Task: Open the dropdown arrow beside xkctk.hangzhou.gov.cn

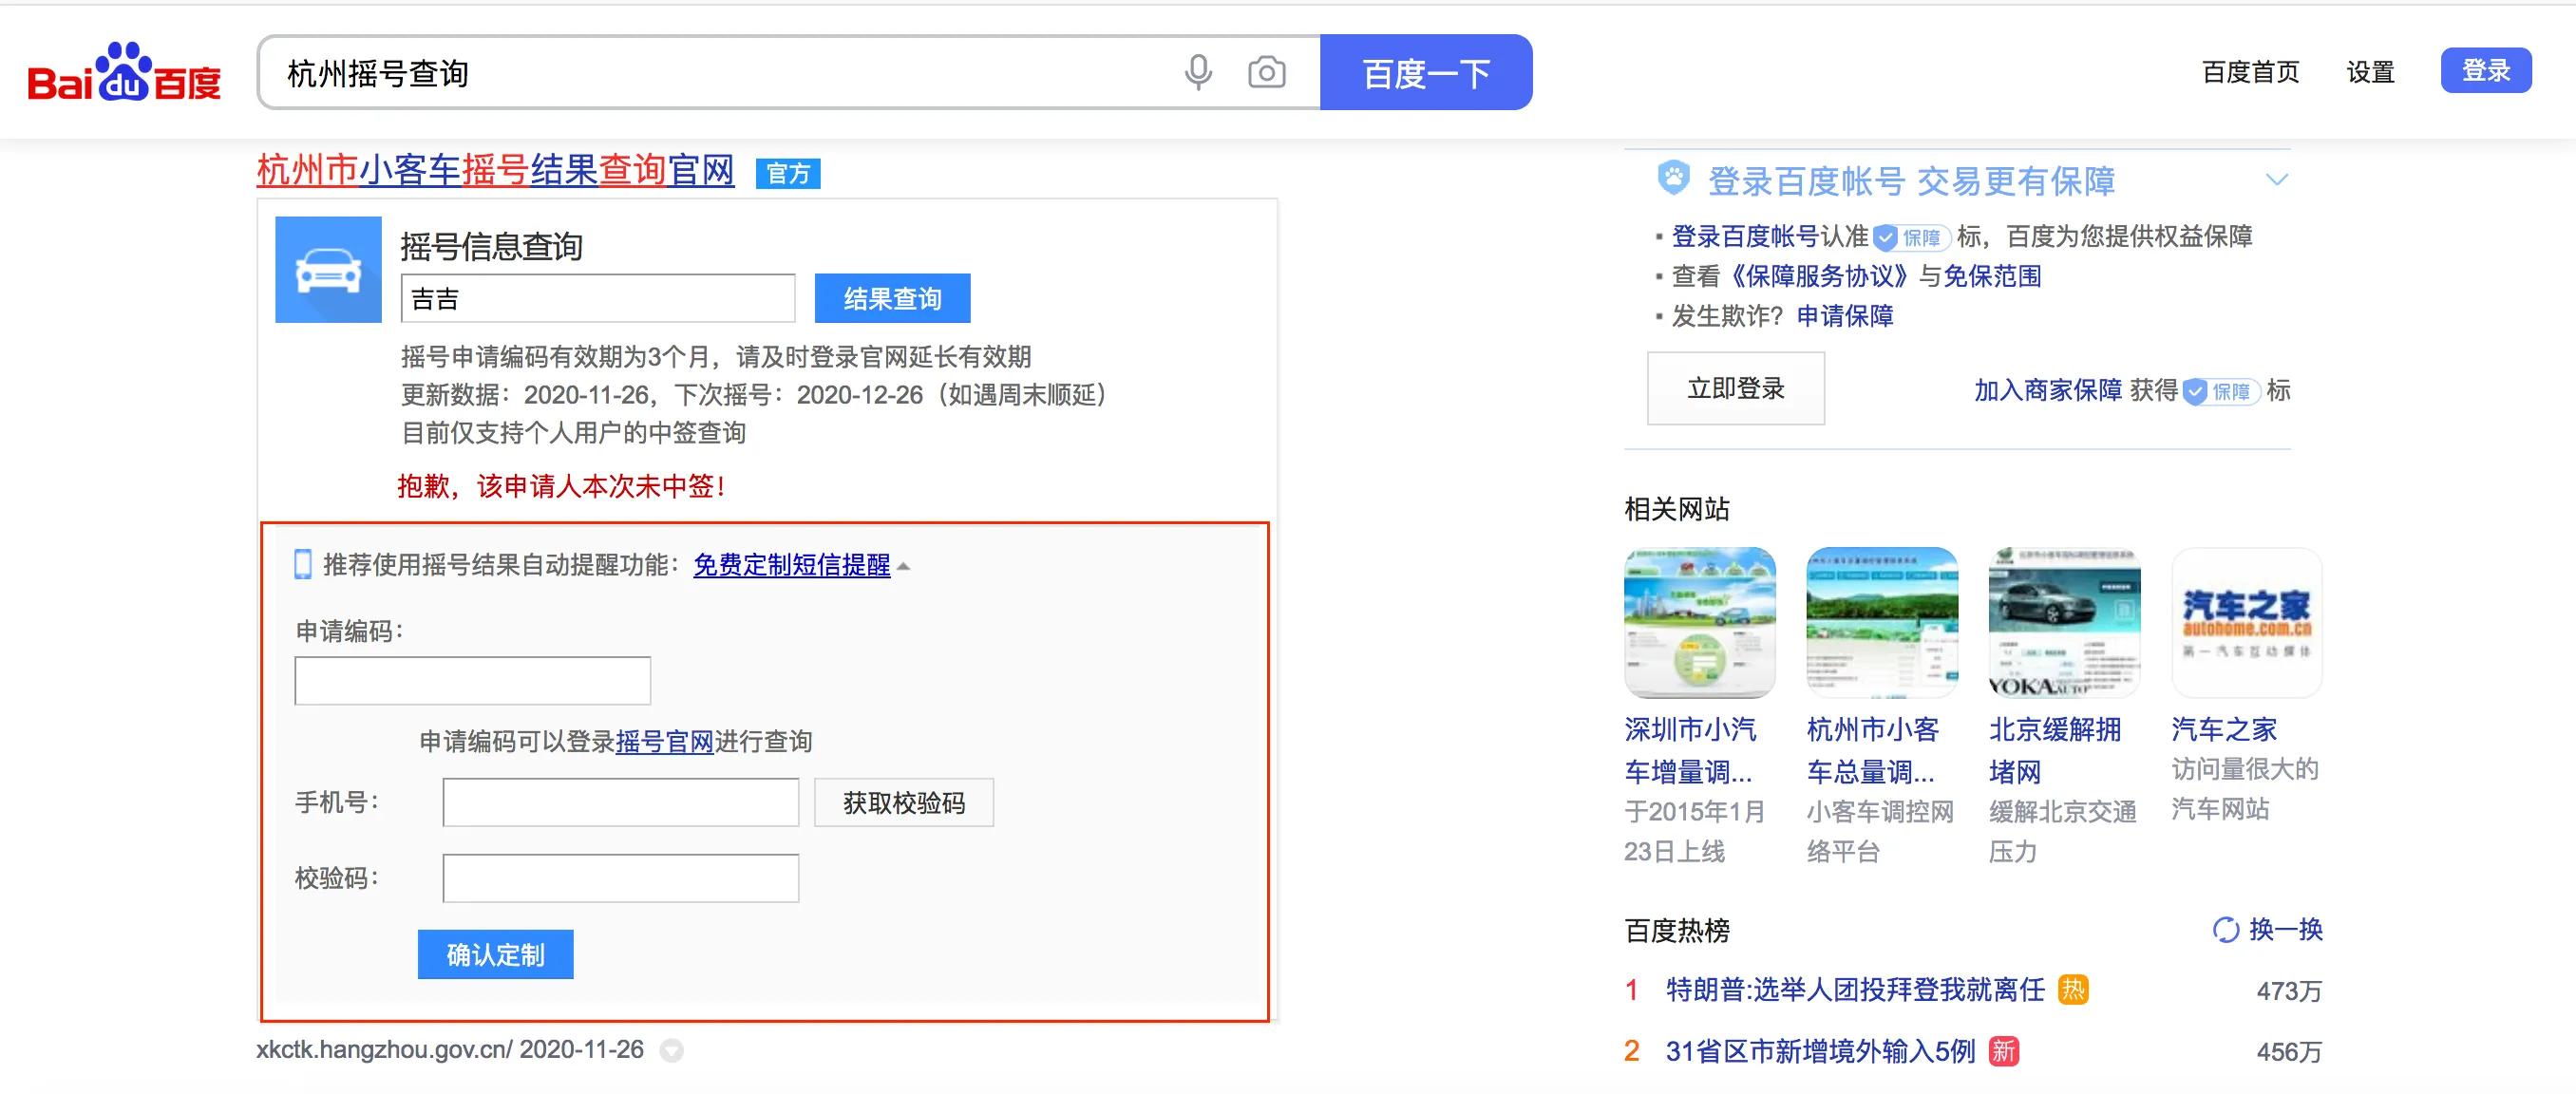Action: (x=672, y=1051)
